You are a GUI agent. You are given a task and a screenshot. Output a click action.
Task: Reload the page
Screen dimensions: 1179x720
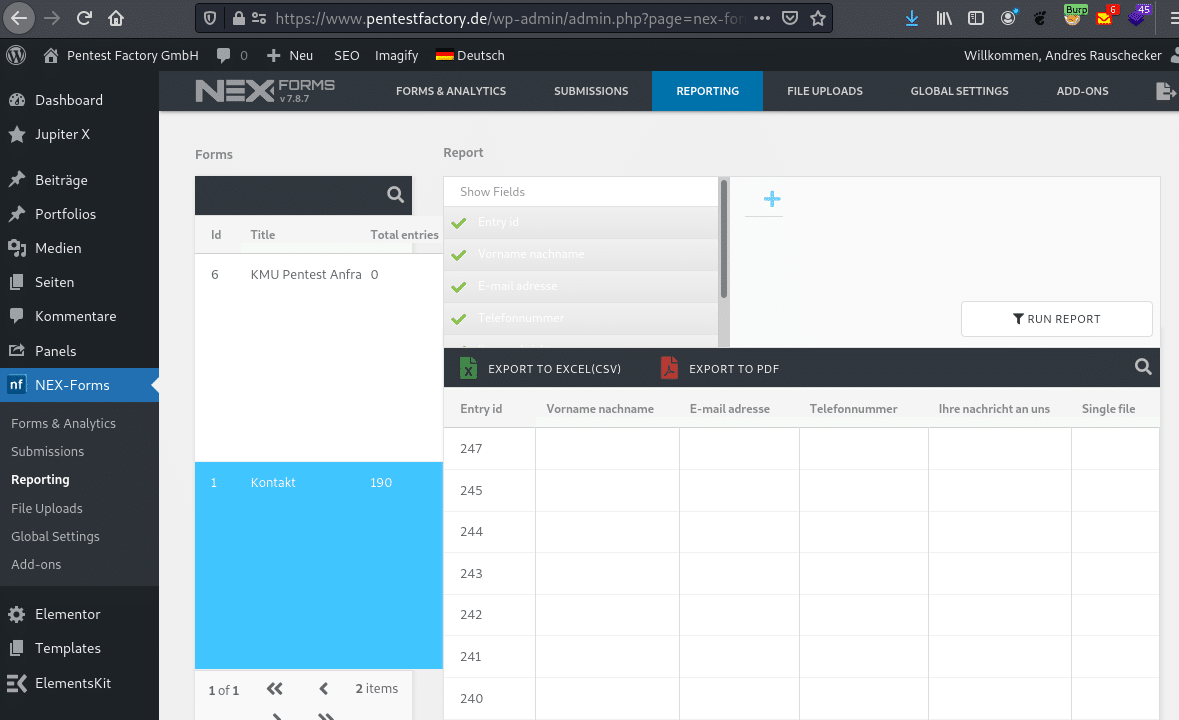tap(84, 18)
